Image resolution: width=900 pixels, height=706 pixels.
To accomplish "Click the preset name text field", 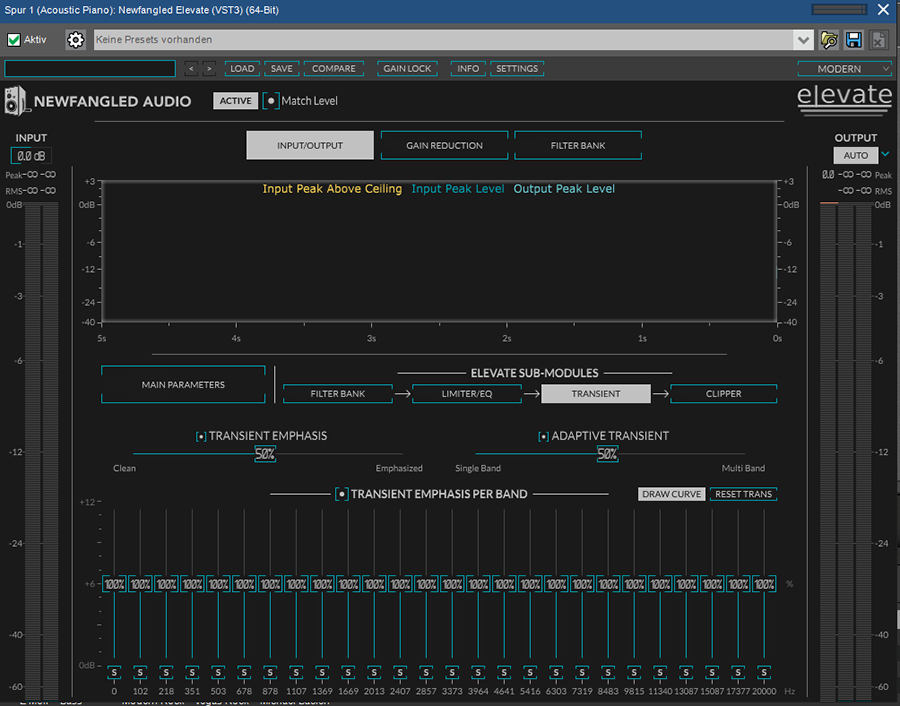I will 90,69.
